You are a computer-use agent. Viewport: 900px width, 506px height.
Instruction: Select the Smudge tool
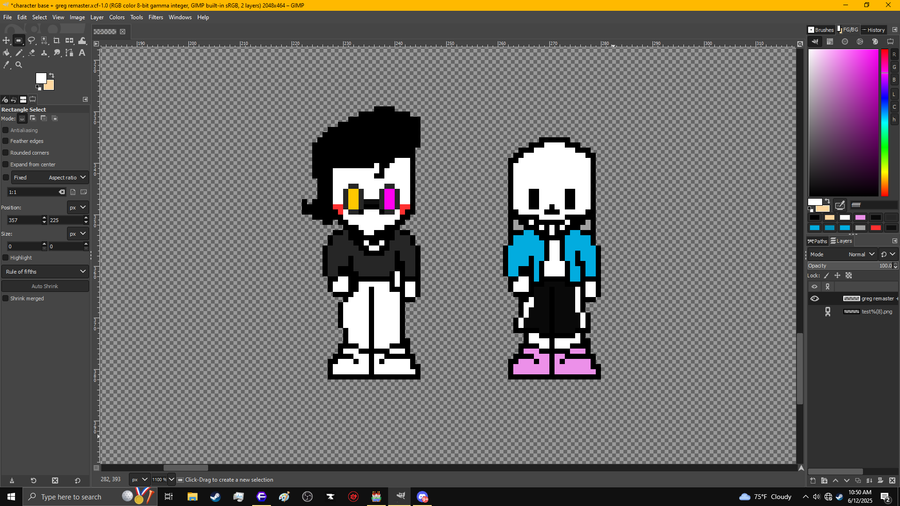coord(57,53)
